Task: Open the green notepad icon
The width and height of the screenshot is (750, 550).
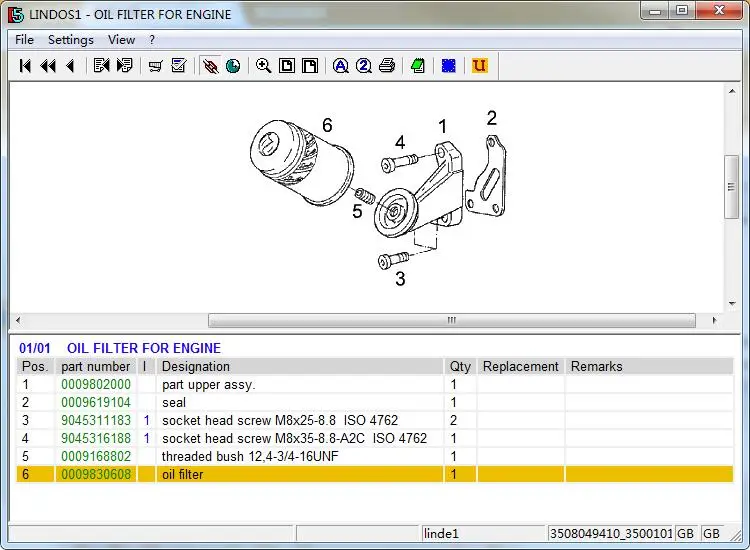Action: [418, 66]
